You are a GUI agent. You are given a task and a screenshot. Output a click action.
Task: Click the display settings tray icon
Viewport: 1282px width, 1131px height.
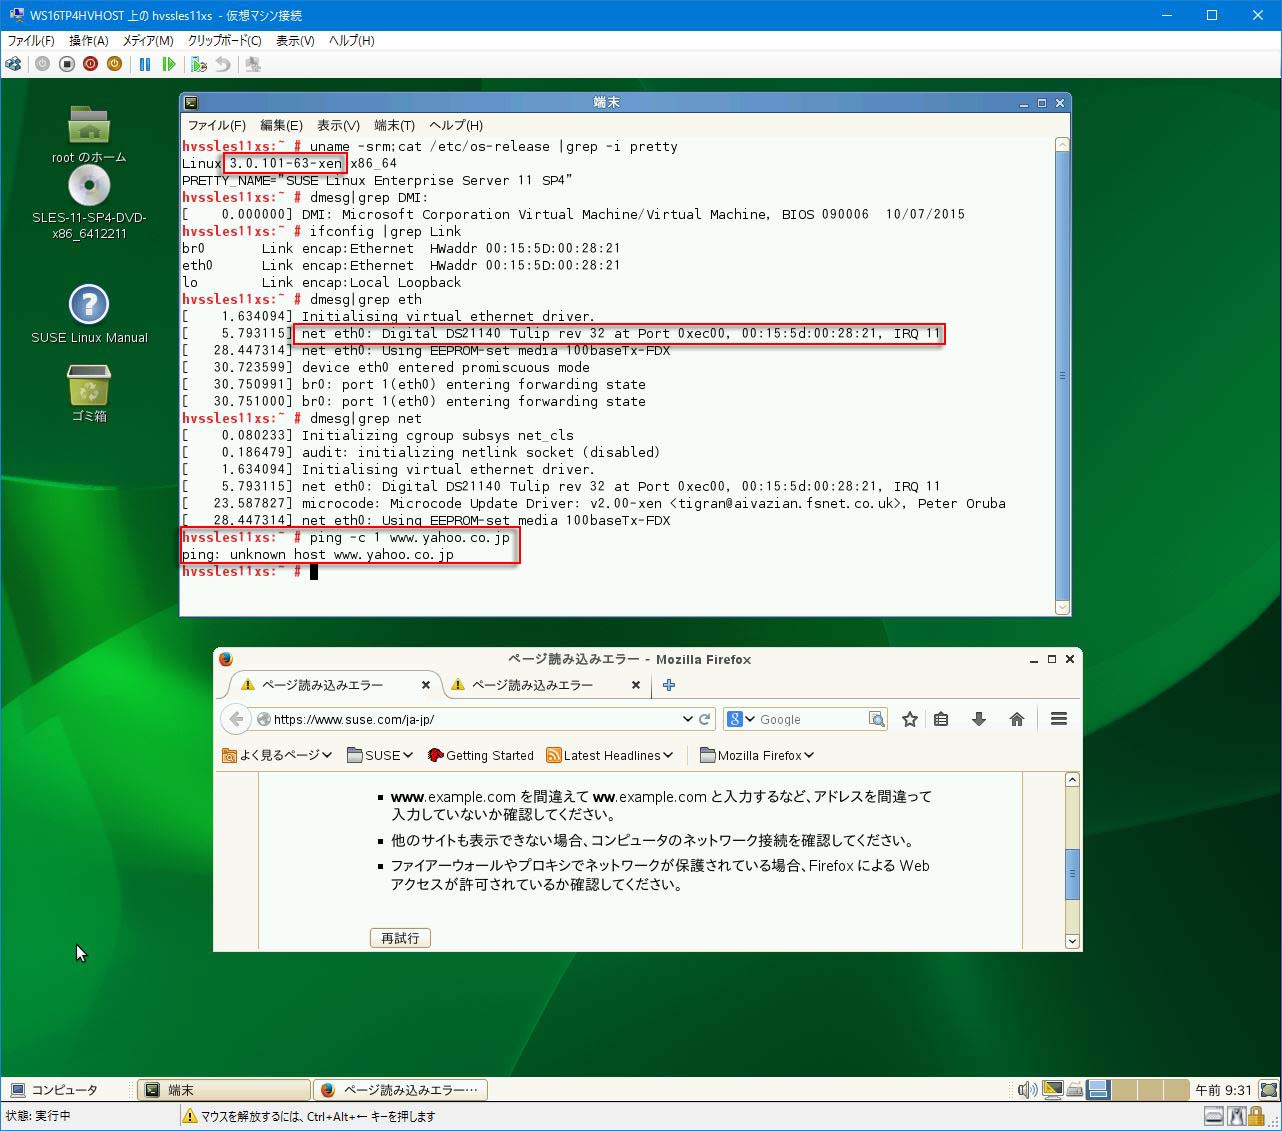pyautogui.click(x=1052, y=1090)
